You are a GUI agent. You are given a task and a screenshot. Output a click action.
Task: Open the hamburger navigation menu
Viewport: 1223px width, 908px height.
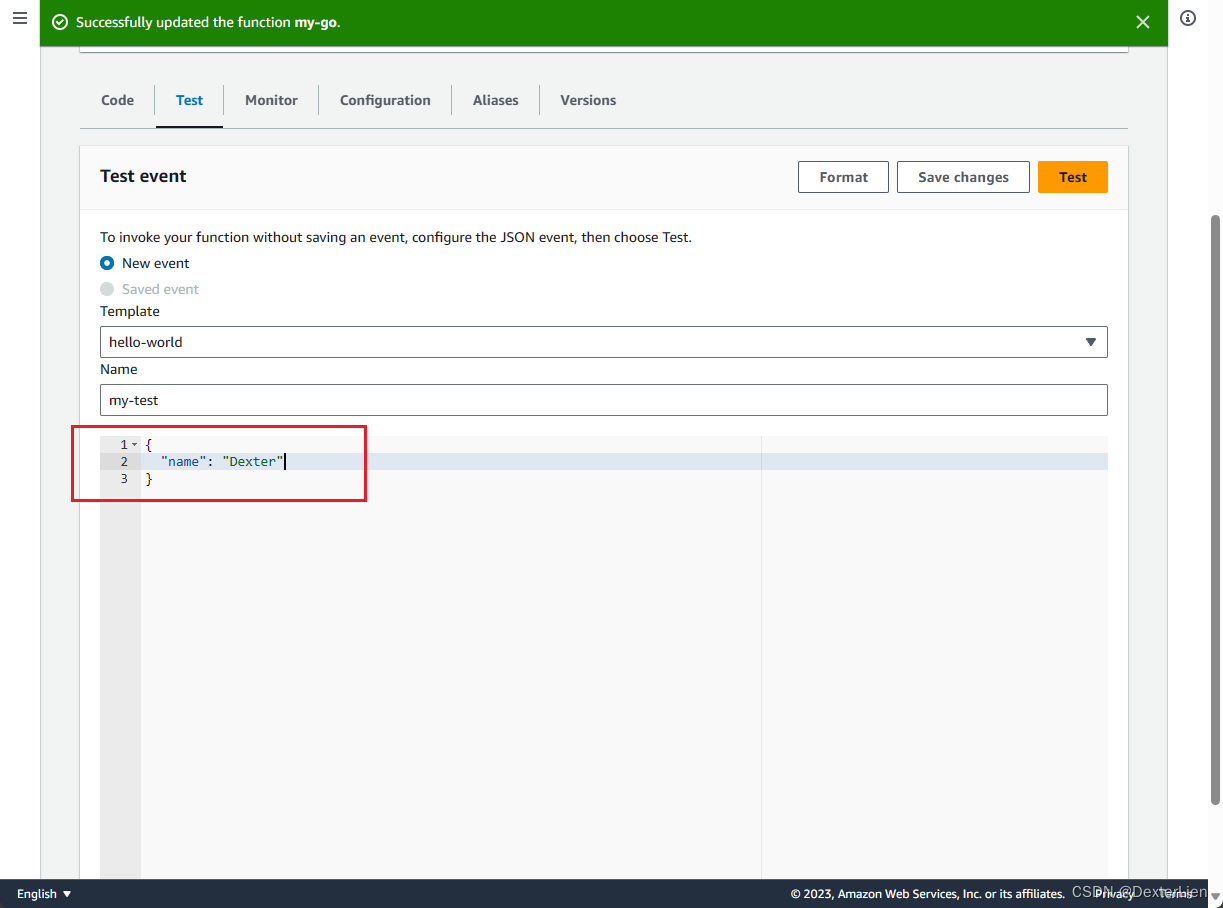19,18
